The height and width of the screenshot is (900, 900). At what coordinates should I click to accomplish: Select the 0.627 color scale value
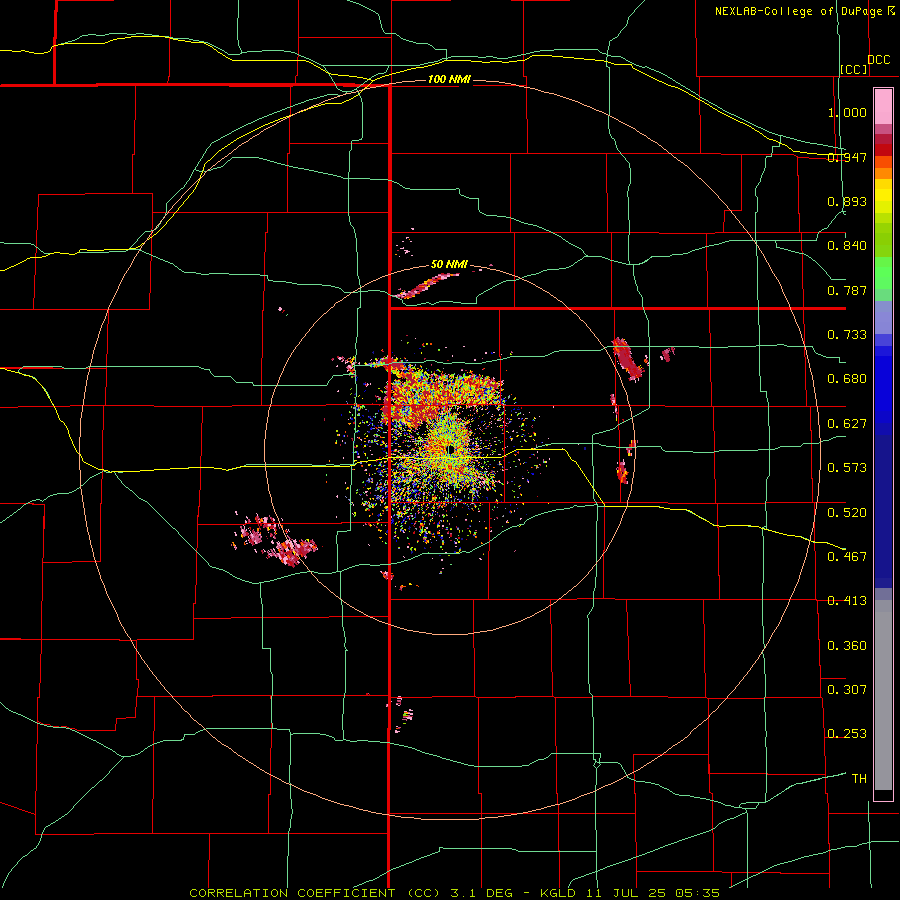coord(847,424)
